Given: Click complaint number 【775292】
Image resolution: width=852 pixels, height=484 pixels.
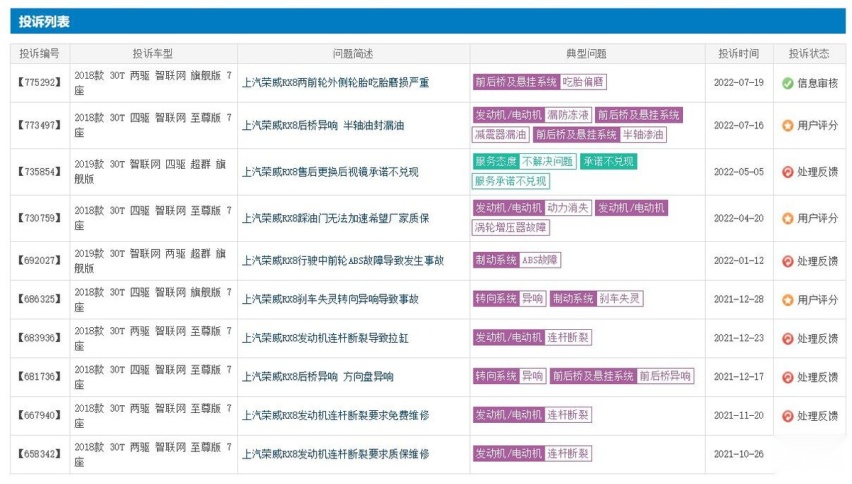Looking at the screenshot, I should click(x=39, y=83).
